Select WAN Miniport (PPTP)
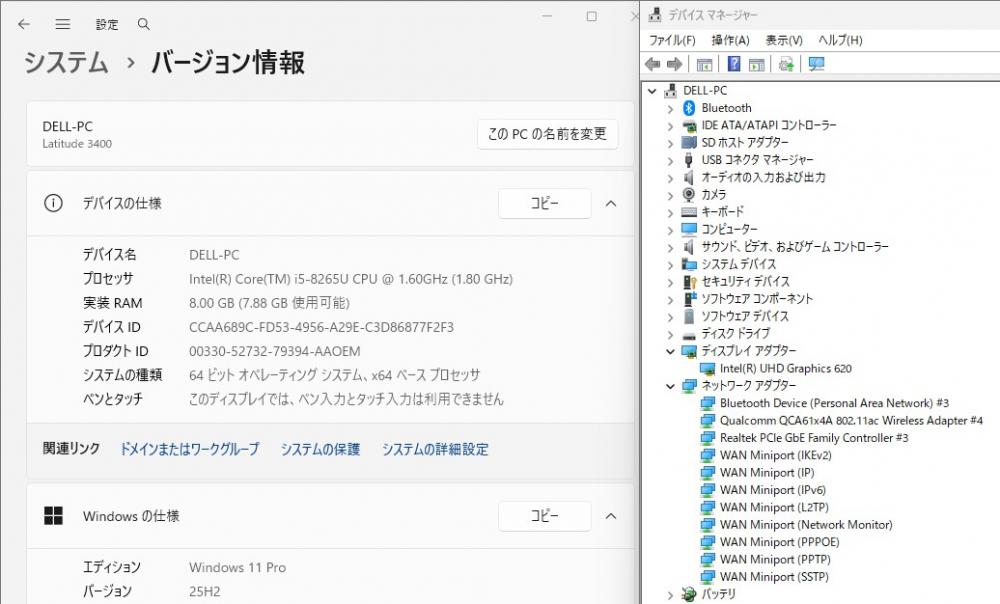 [x=775, y=559]
